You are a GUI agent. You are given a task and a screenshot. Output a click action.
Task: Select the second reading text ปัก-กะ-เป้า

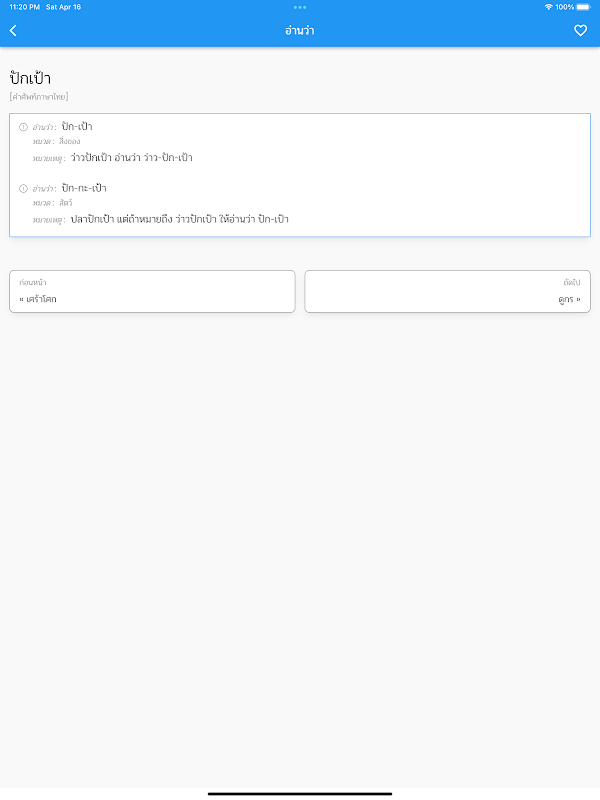click(84, 188)
